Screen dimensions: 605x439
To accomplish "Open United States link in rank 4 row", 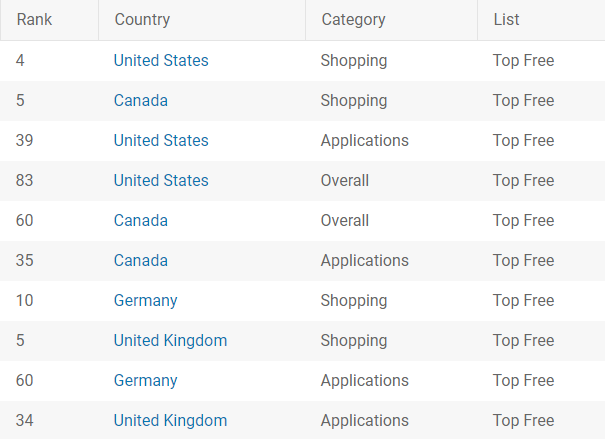I will (x=161, y=61).
